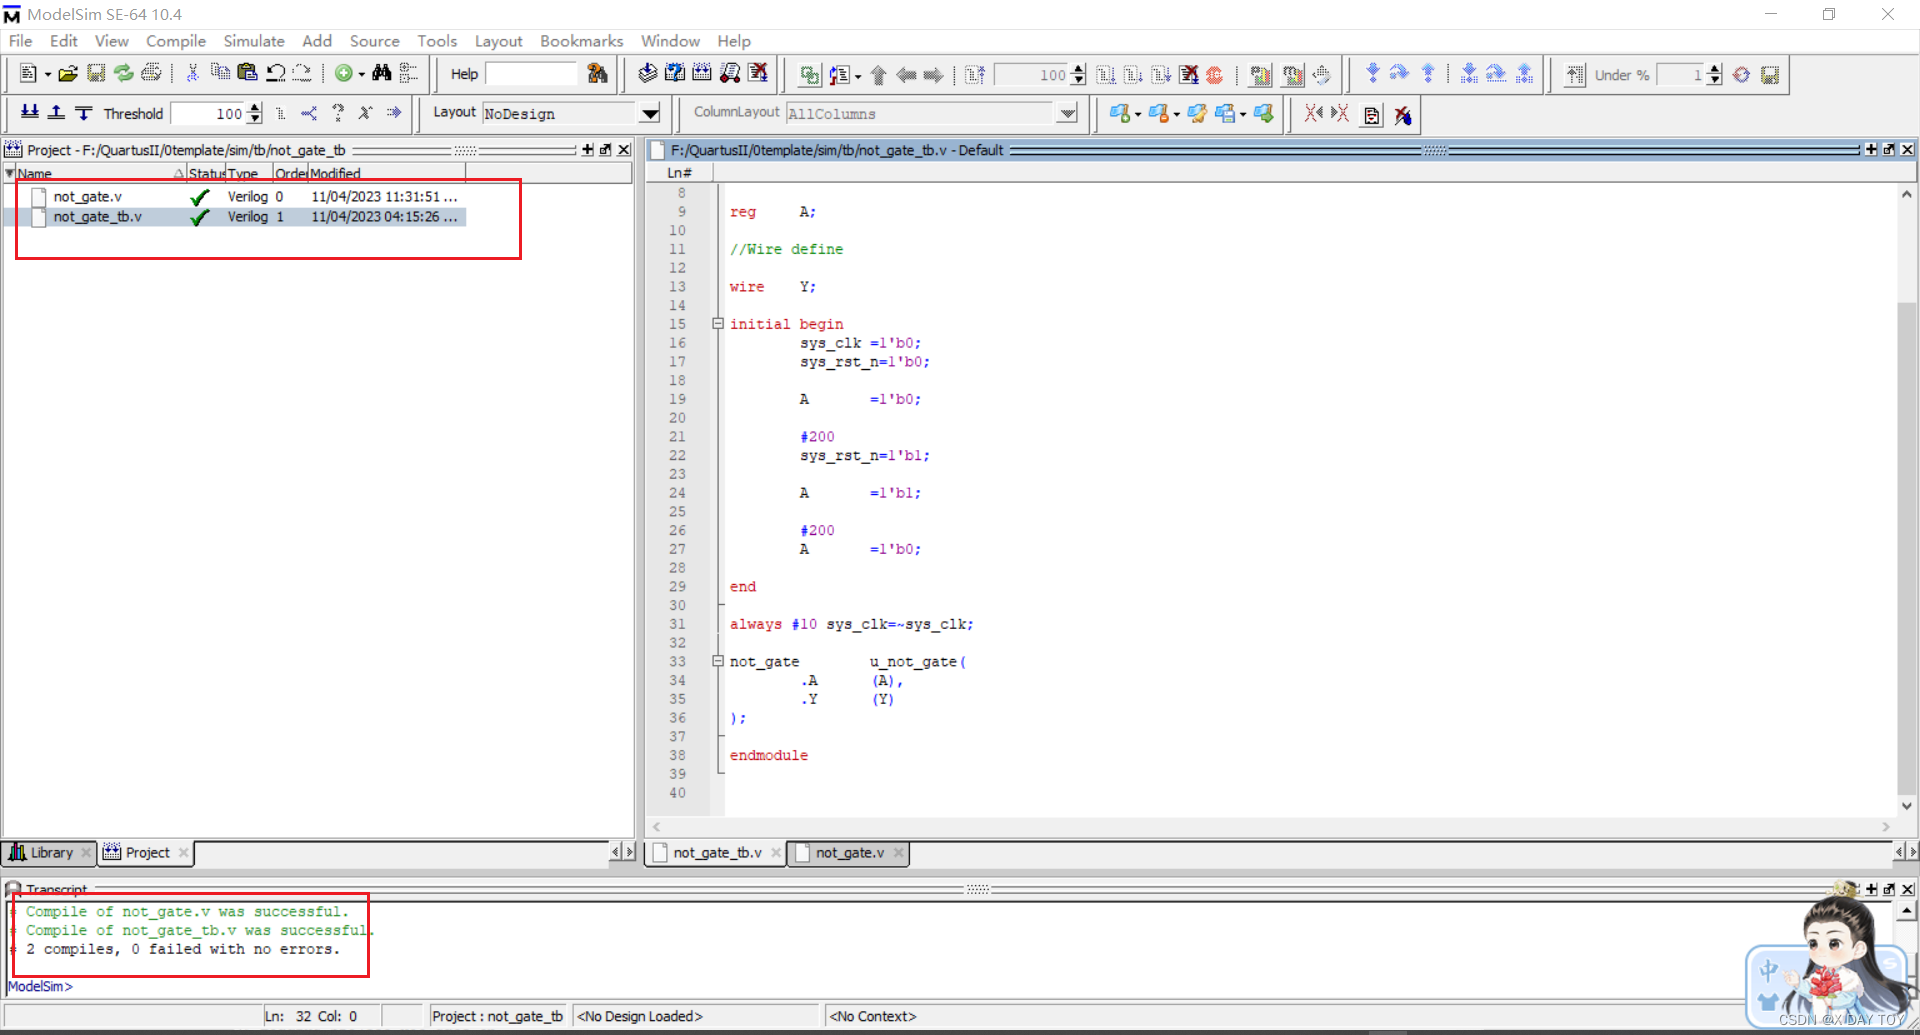Image resolution: width=1920 pixels, height=1035 pixels.
Task: Switch to the Library tab
Action: [x=50, y=852]
